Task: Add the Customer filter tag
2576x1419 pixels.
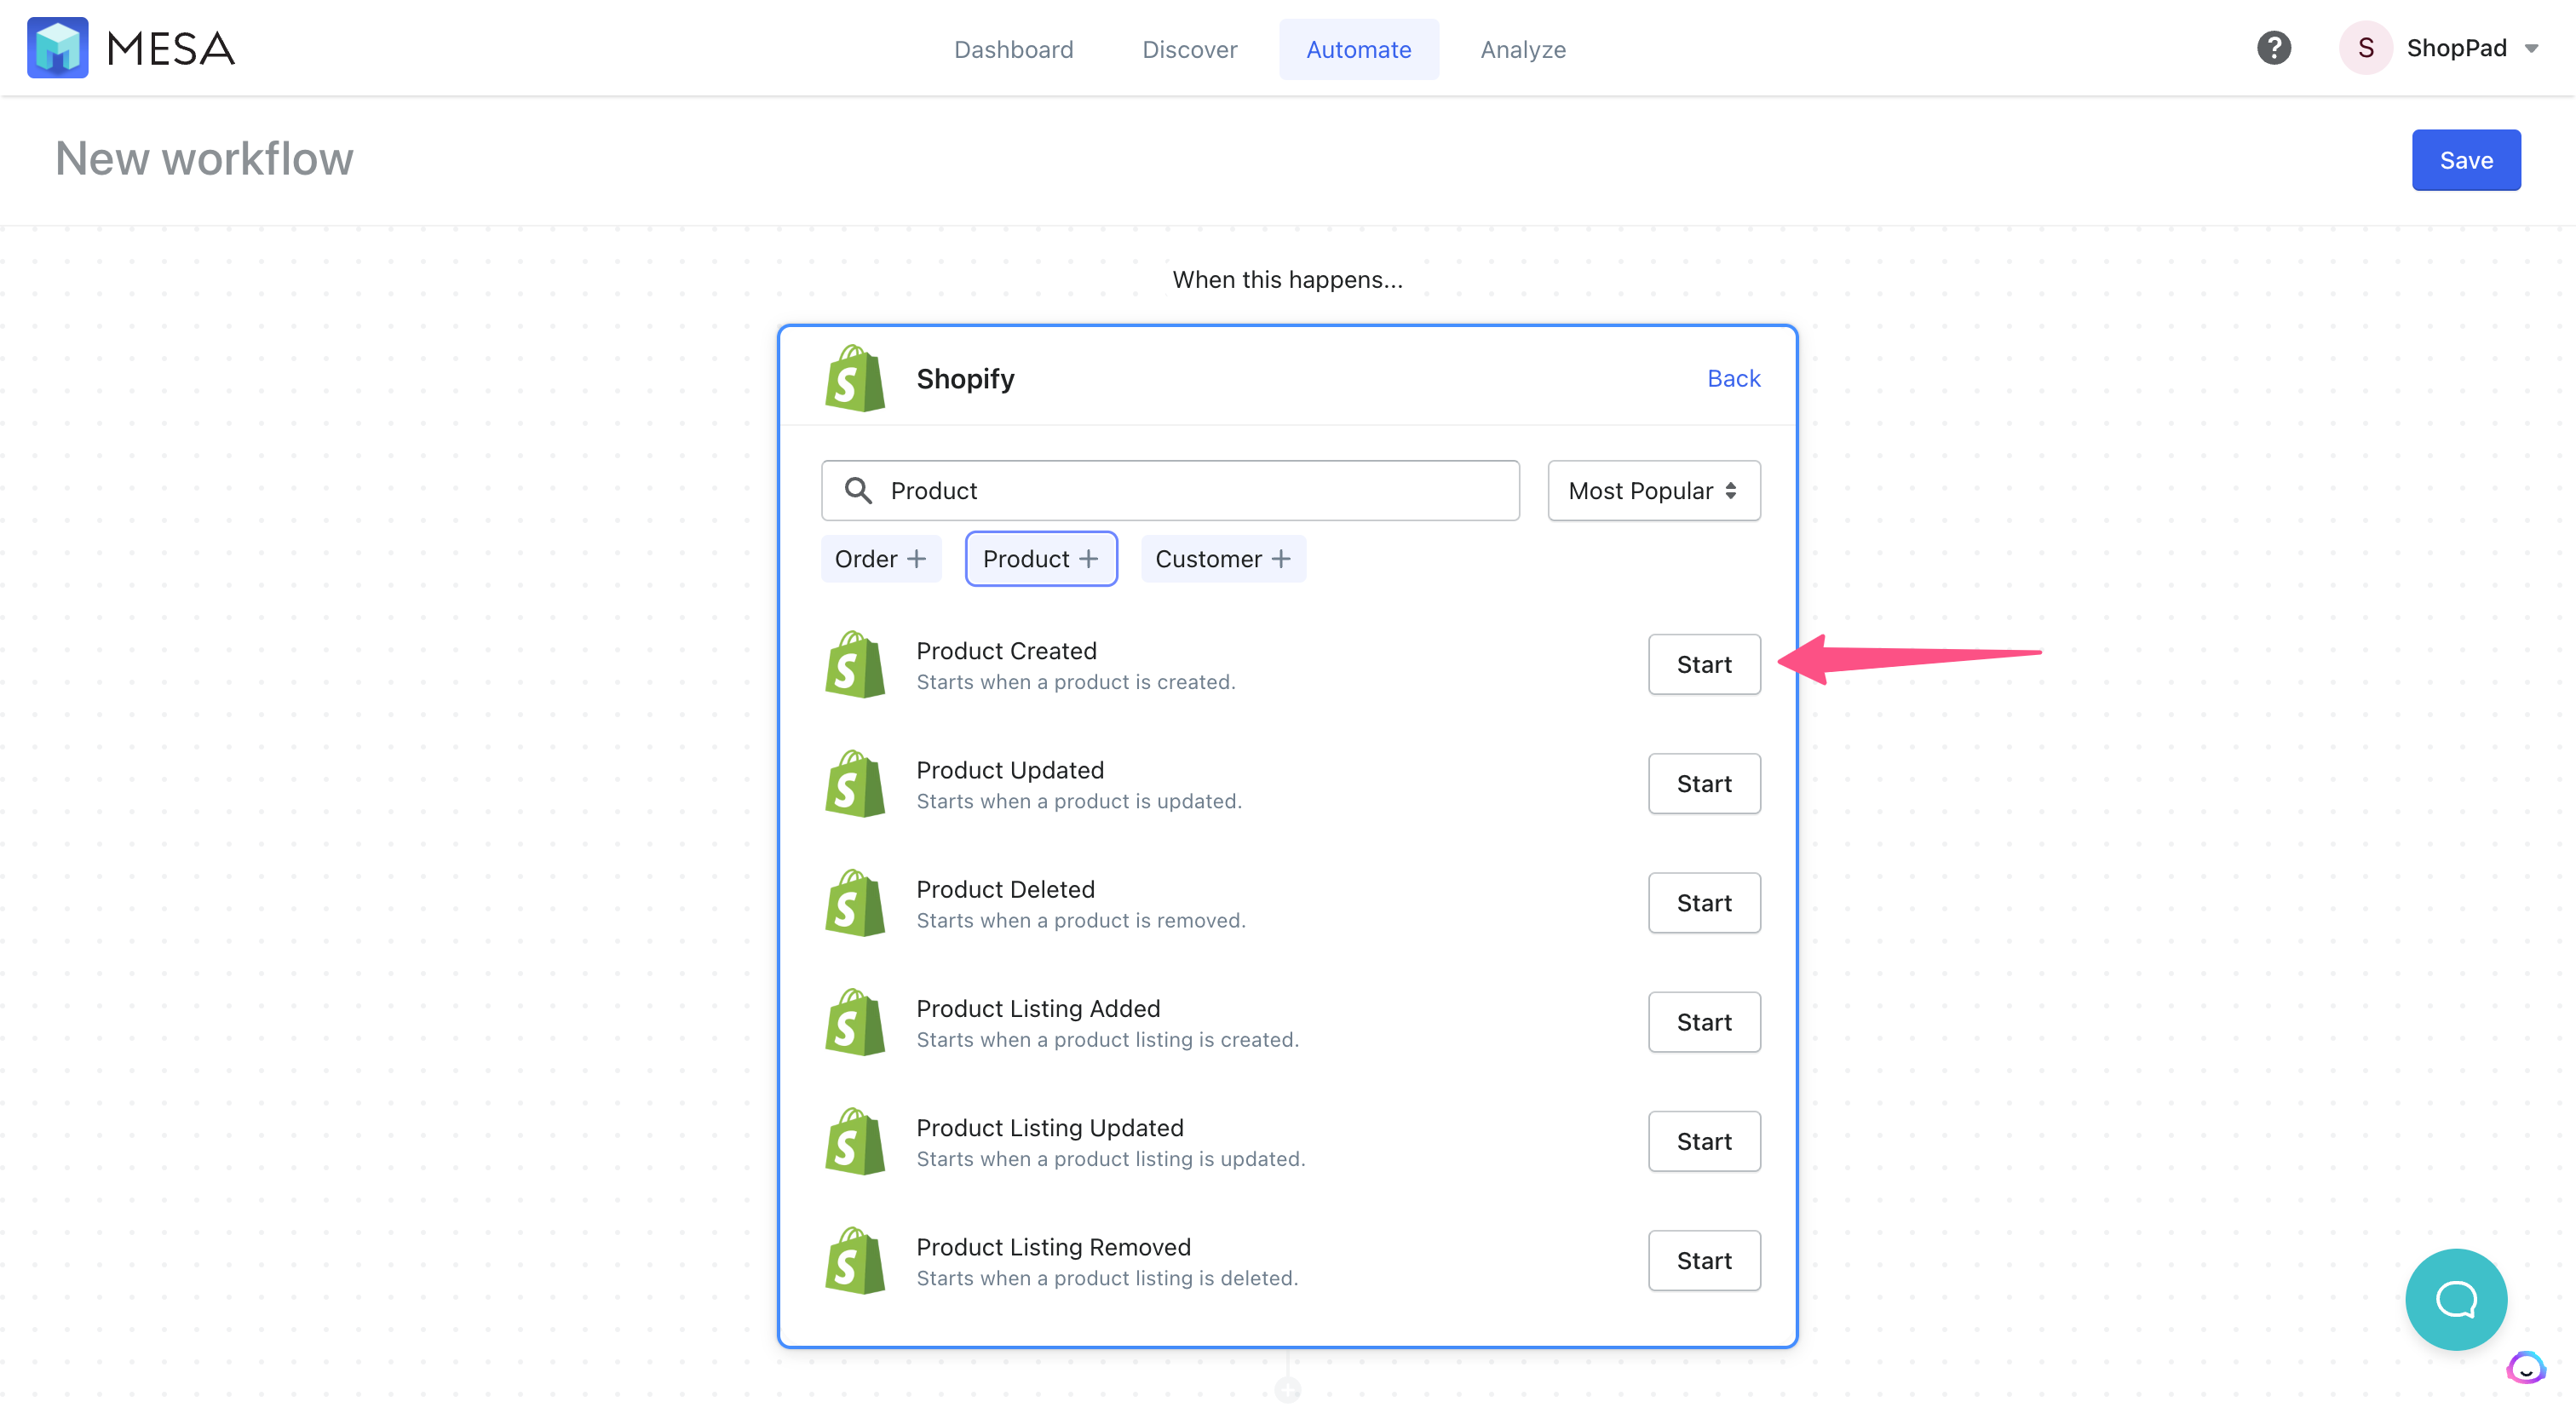Action: (x=1222, y=558)
